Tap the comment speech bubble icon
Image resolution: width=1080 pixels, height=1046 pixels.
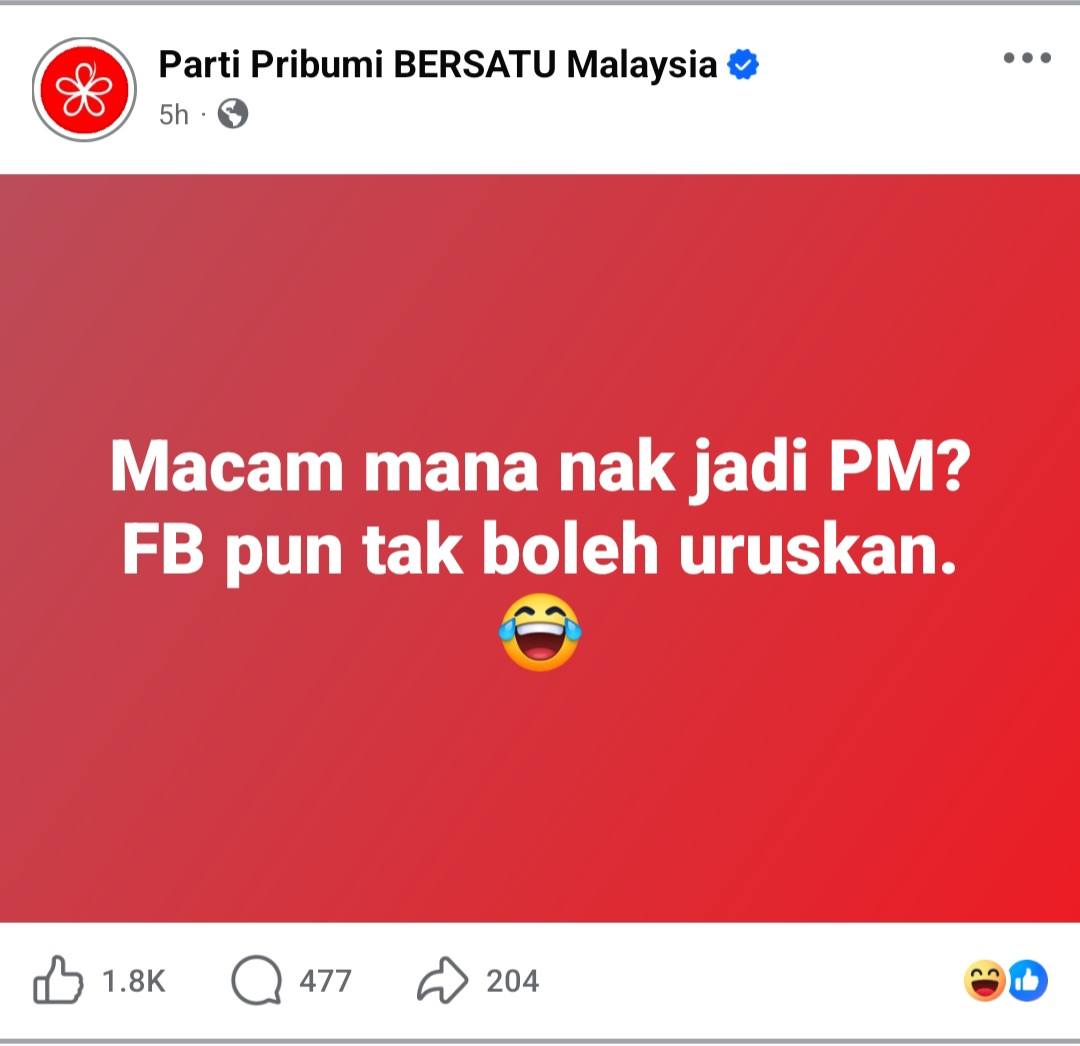[256, 980]
